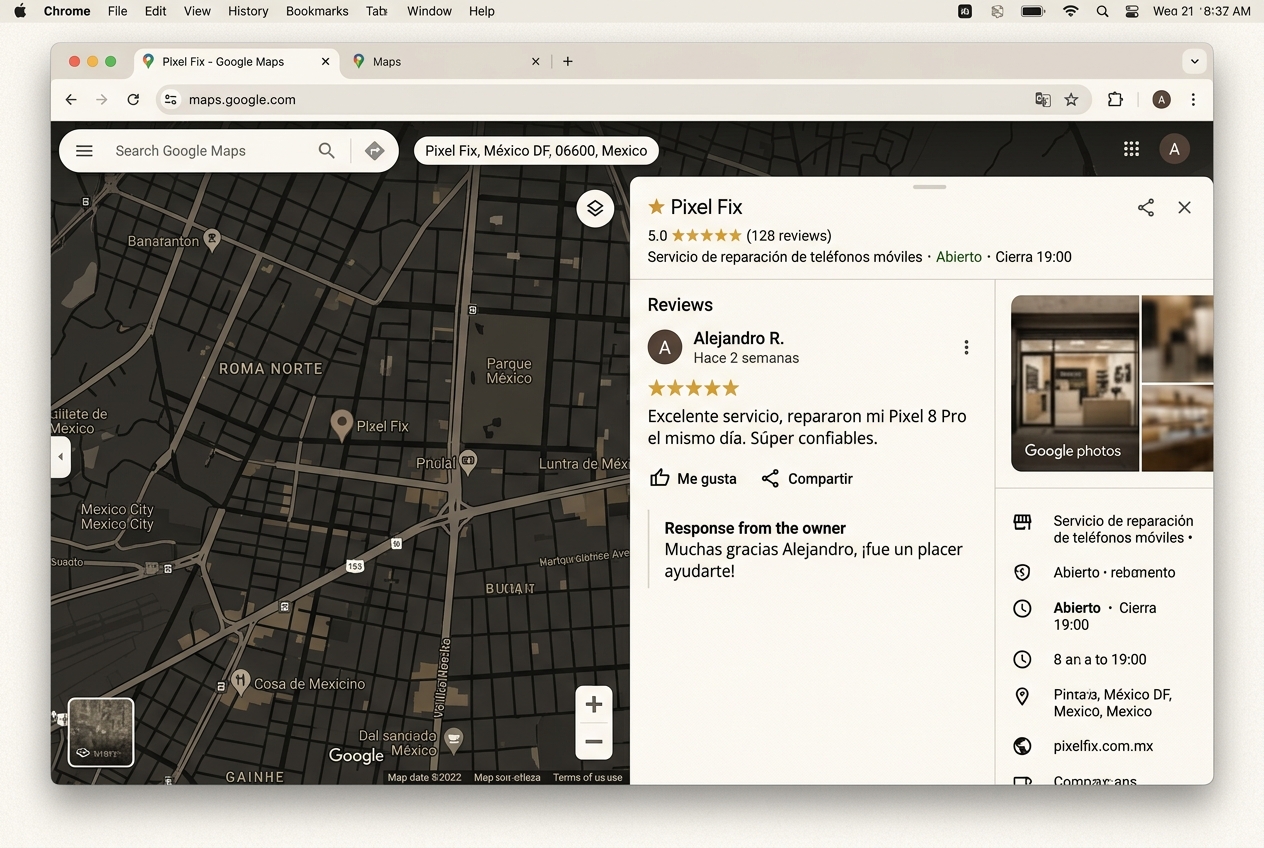This screenshot has width=1264, height=848.
Task: Click Abierto · Cierra 19:00 hours row
Action: pyautogui.click(x=1104, y=616)
